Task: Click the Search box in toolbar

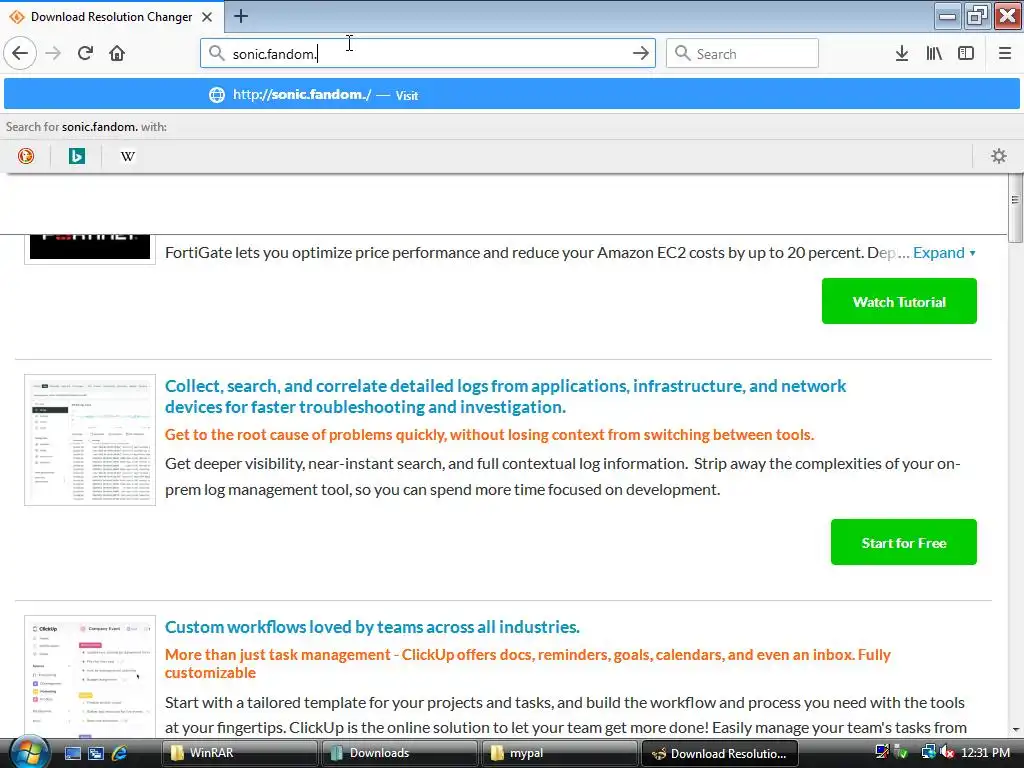Action: click(742, 53)
